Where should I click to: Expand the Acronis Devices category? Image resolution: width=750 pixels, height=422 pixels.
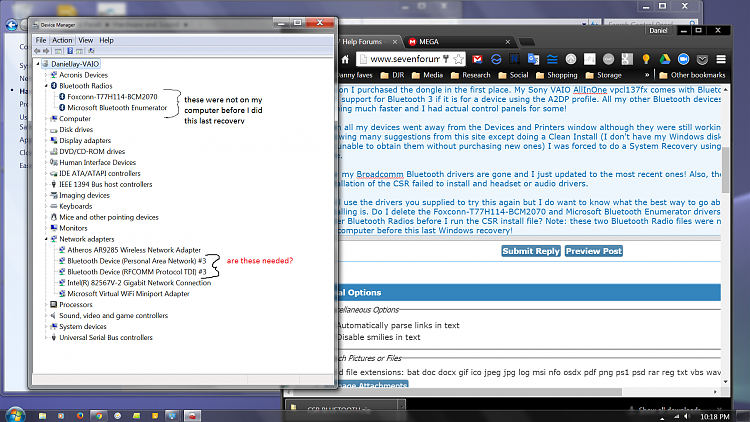46,75
